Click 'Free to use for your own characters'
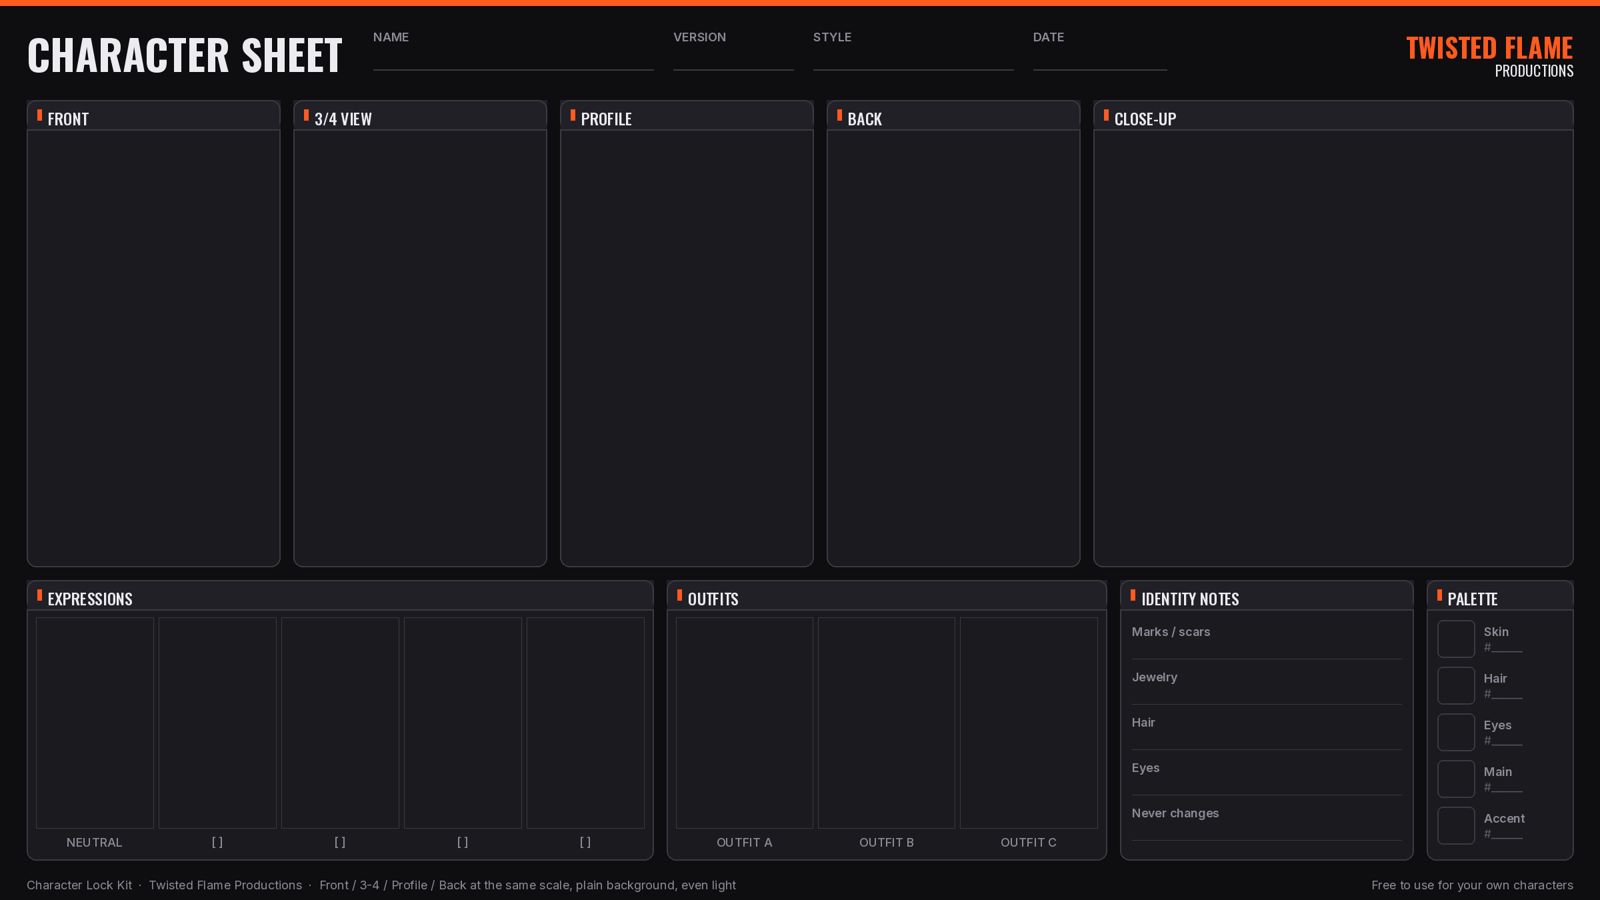Screen dimensions: 1600x900 (x=1472, y=885)
